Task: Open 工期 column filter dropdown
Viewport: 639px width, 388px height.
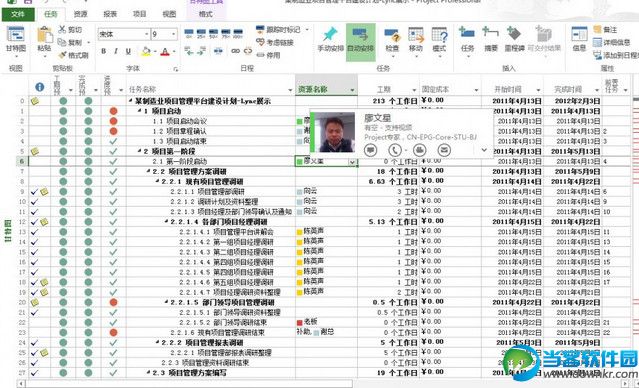Action: (x=414, y=90)
